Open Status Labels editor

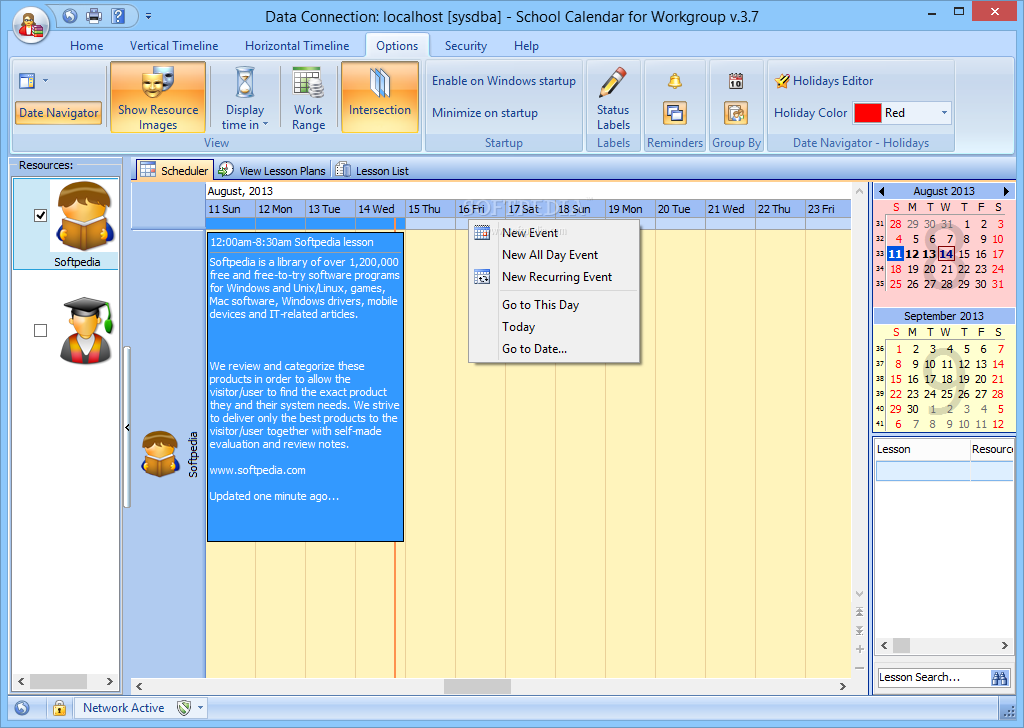click(x=613, y=97)
